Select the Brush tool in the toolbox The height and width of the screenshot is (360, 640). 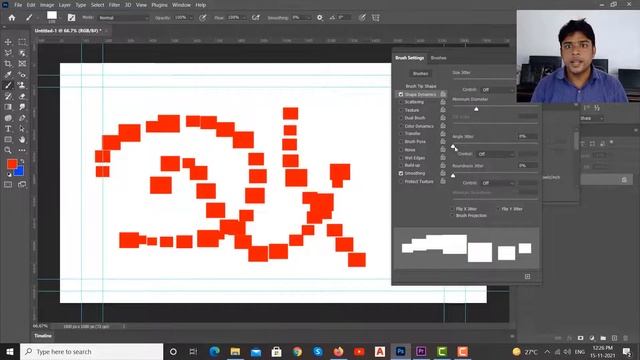click(8, 85)
